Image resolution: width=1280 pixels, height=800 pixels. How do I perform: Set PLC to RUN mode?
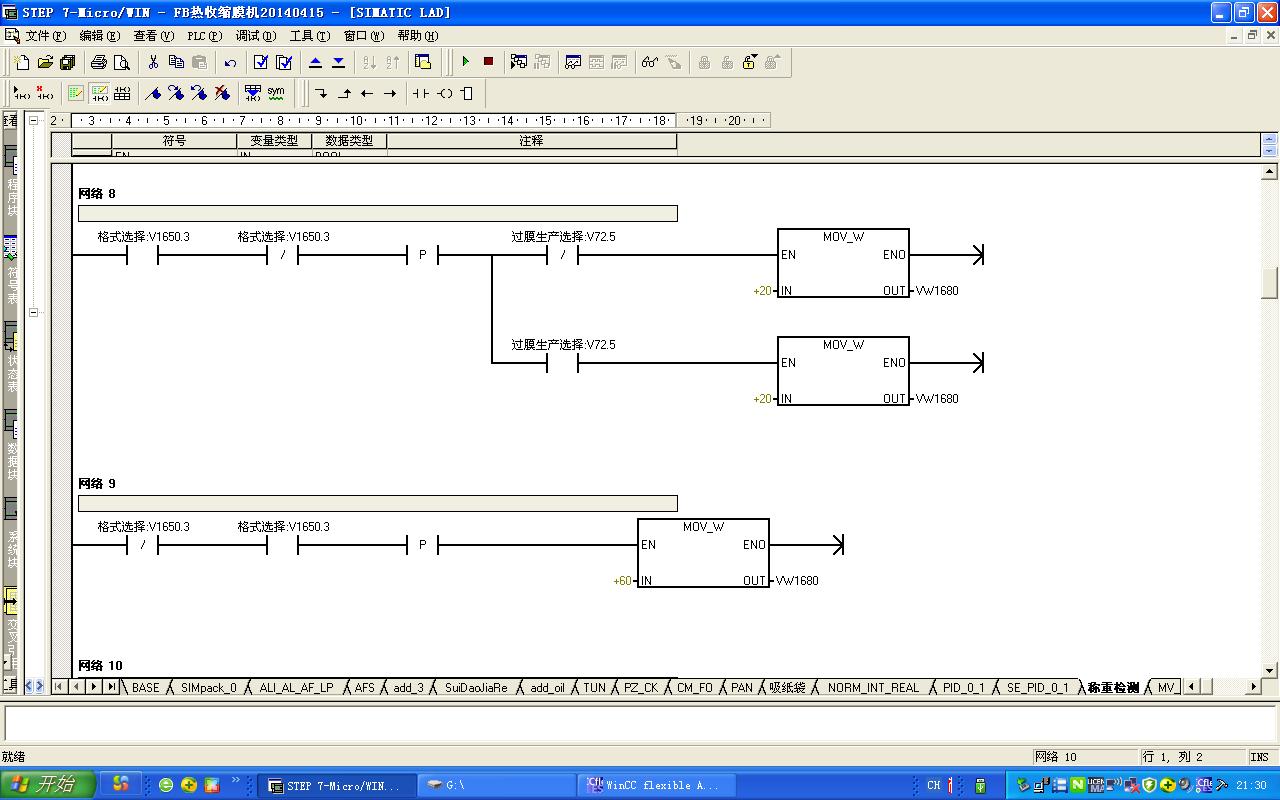click(466, 62)
